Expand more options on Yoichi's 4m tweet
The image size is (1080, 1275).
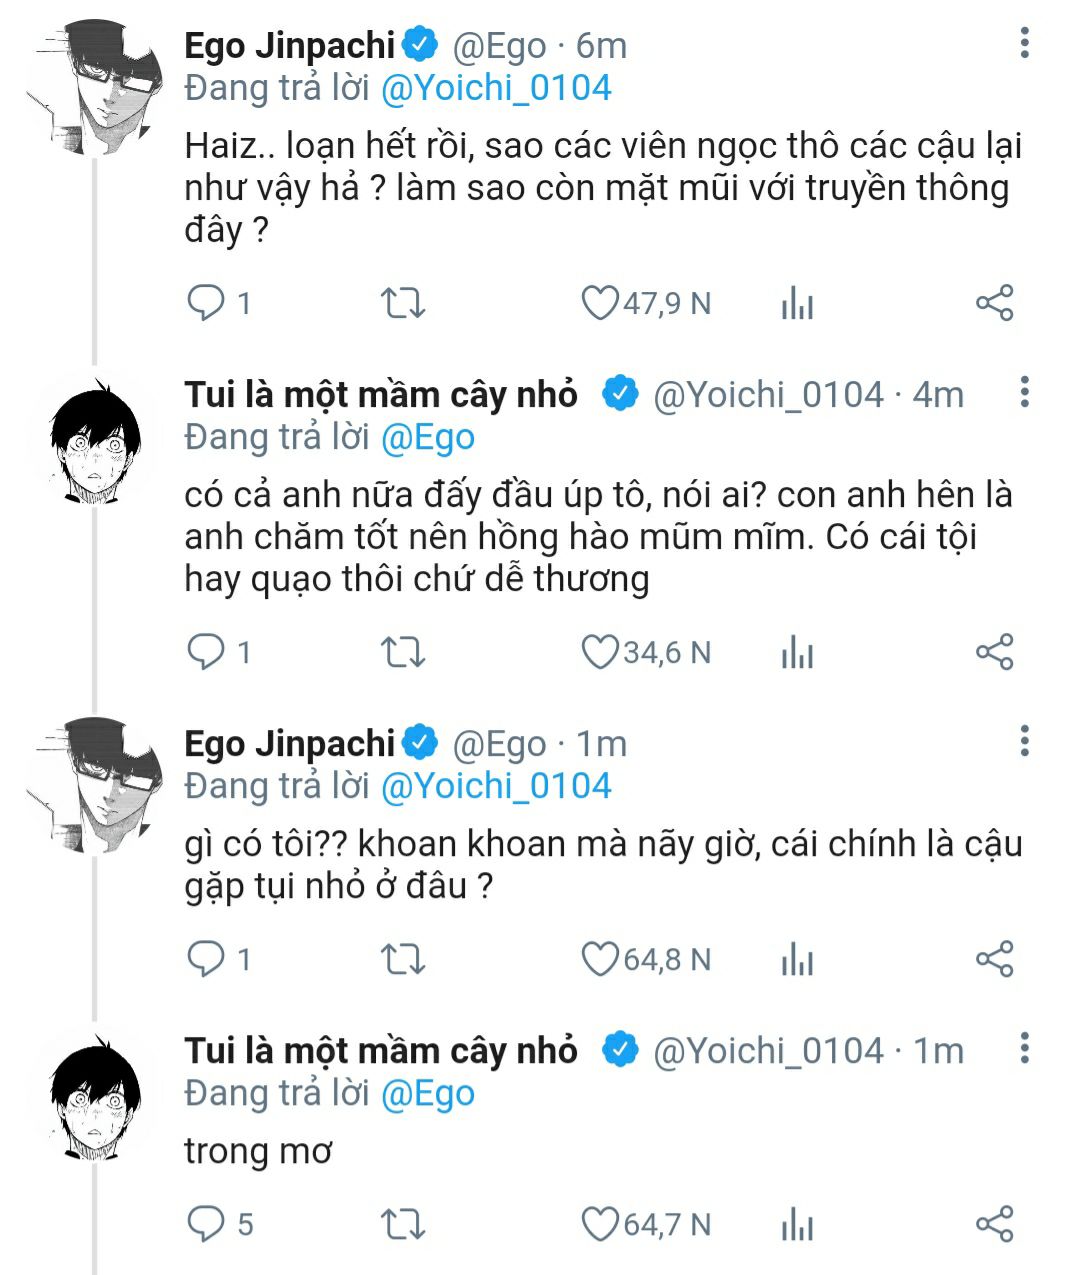tap(1024, 392)
